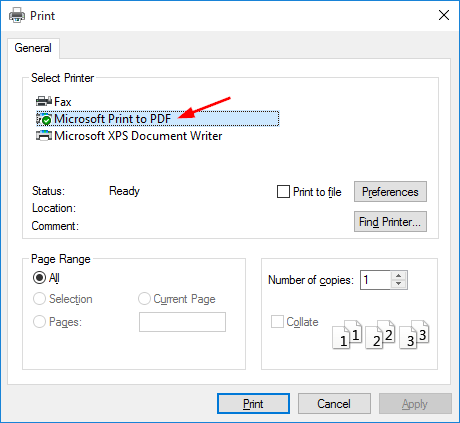Image resolution: width=460 pixels, height=423 pixels.
Task: Select the Fax printer entry
Action: coord(54,101)
